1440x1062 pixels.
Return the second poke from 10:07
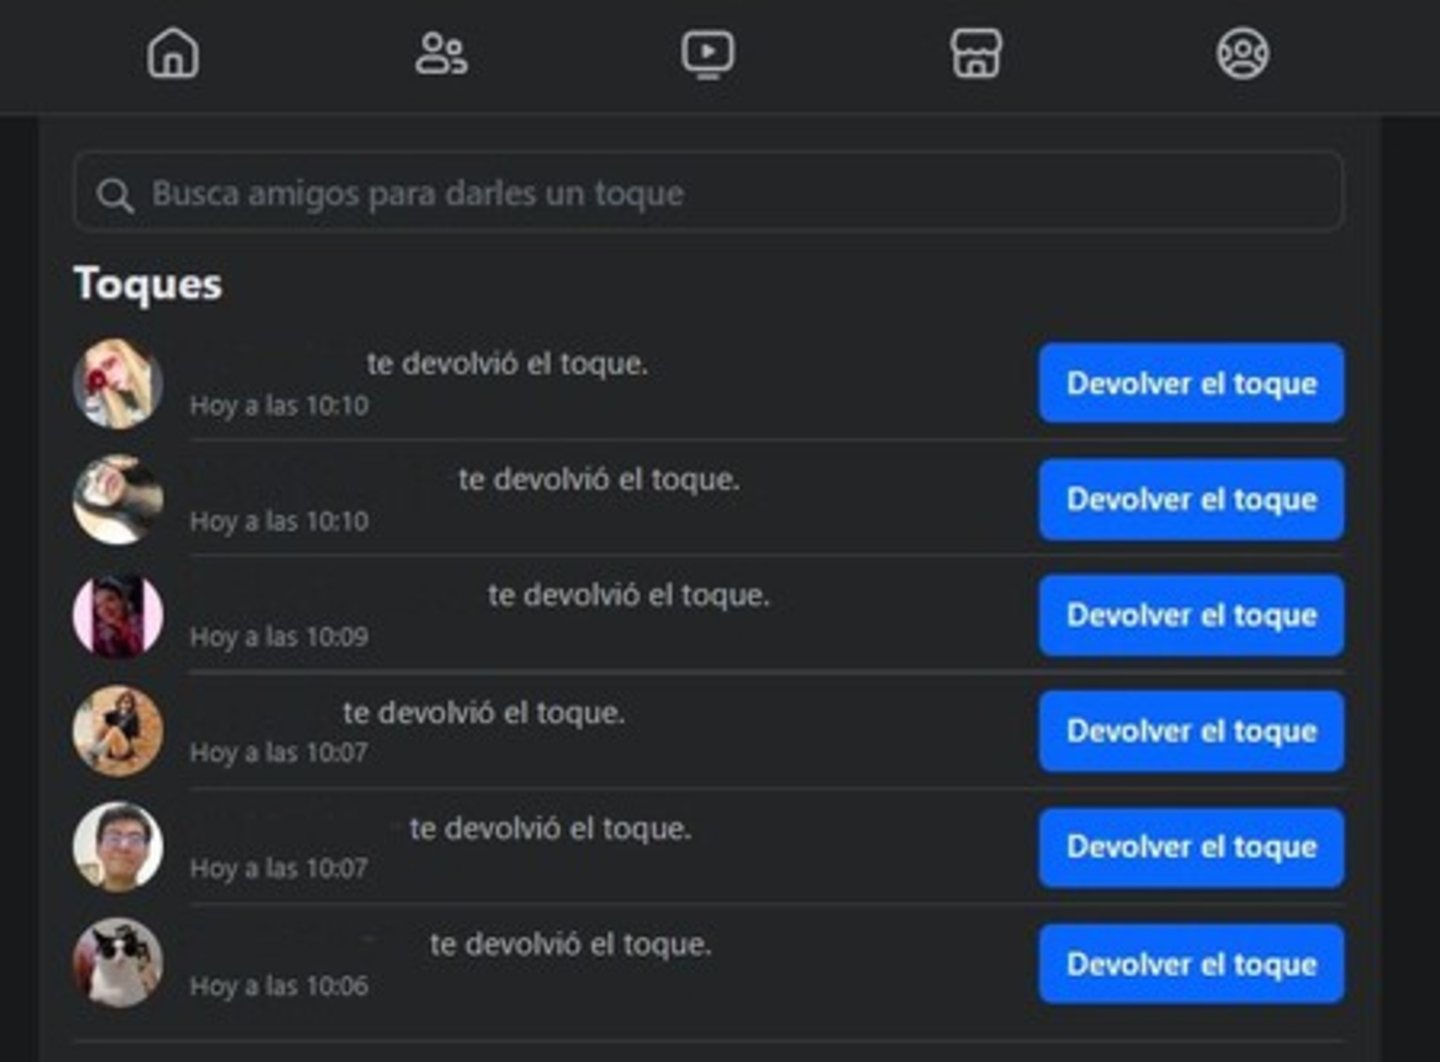tap(1190, 847)
